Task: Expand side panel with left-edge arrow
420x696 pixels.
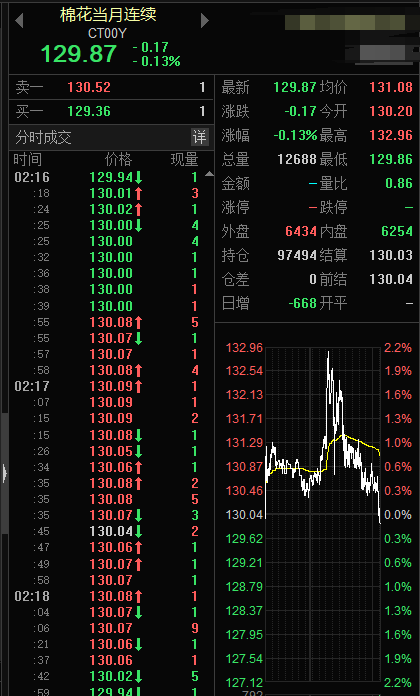Action: [x=4, y=473]
